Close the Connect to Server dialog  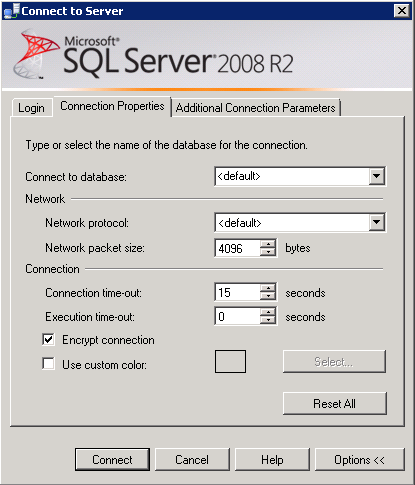402,11
